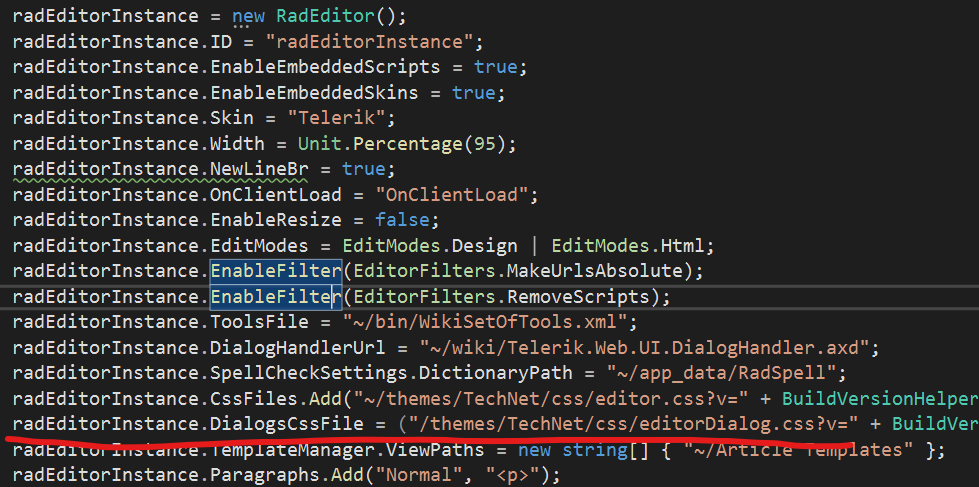Click the MakeUrlsAbsolute filter name

597,271
